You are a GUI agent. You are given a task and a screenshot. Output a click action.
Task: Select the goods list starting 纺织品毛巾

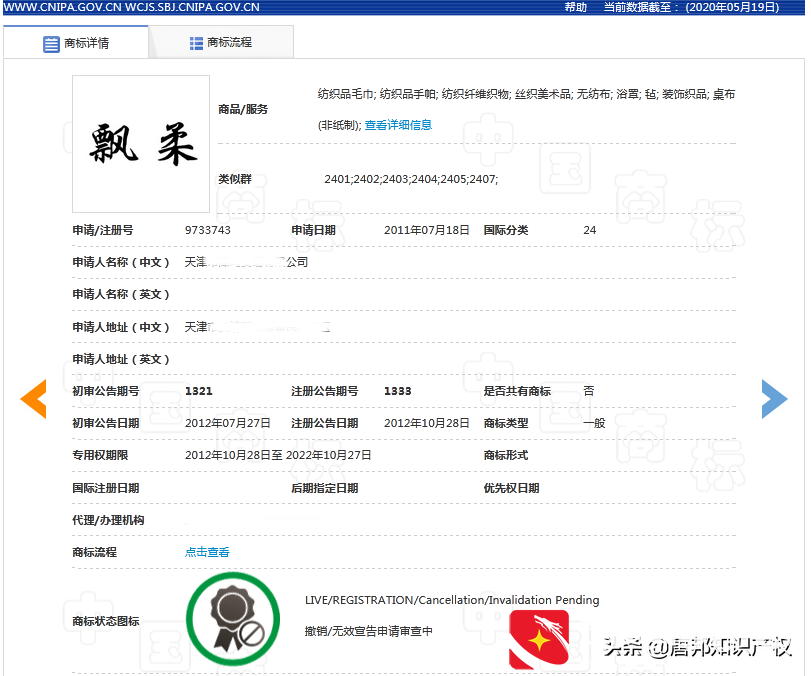526,109
